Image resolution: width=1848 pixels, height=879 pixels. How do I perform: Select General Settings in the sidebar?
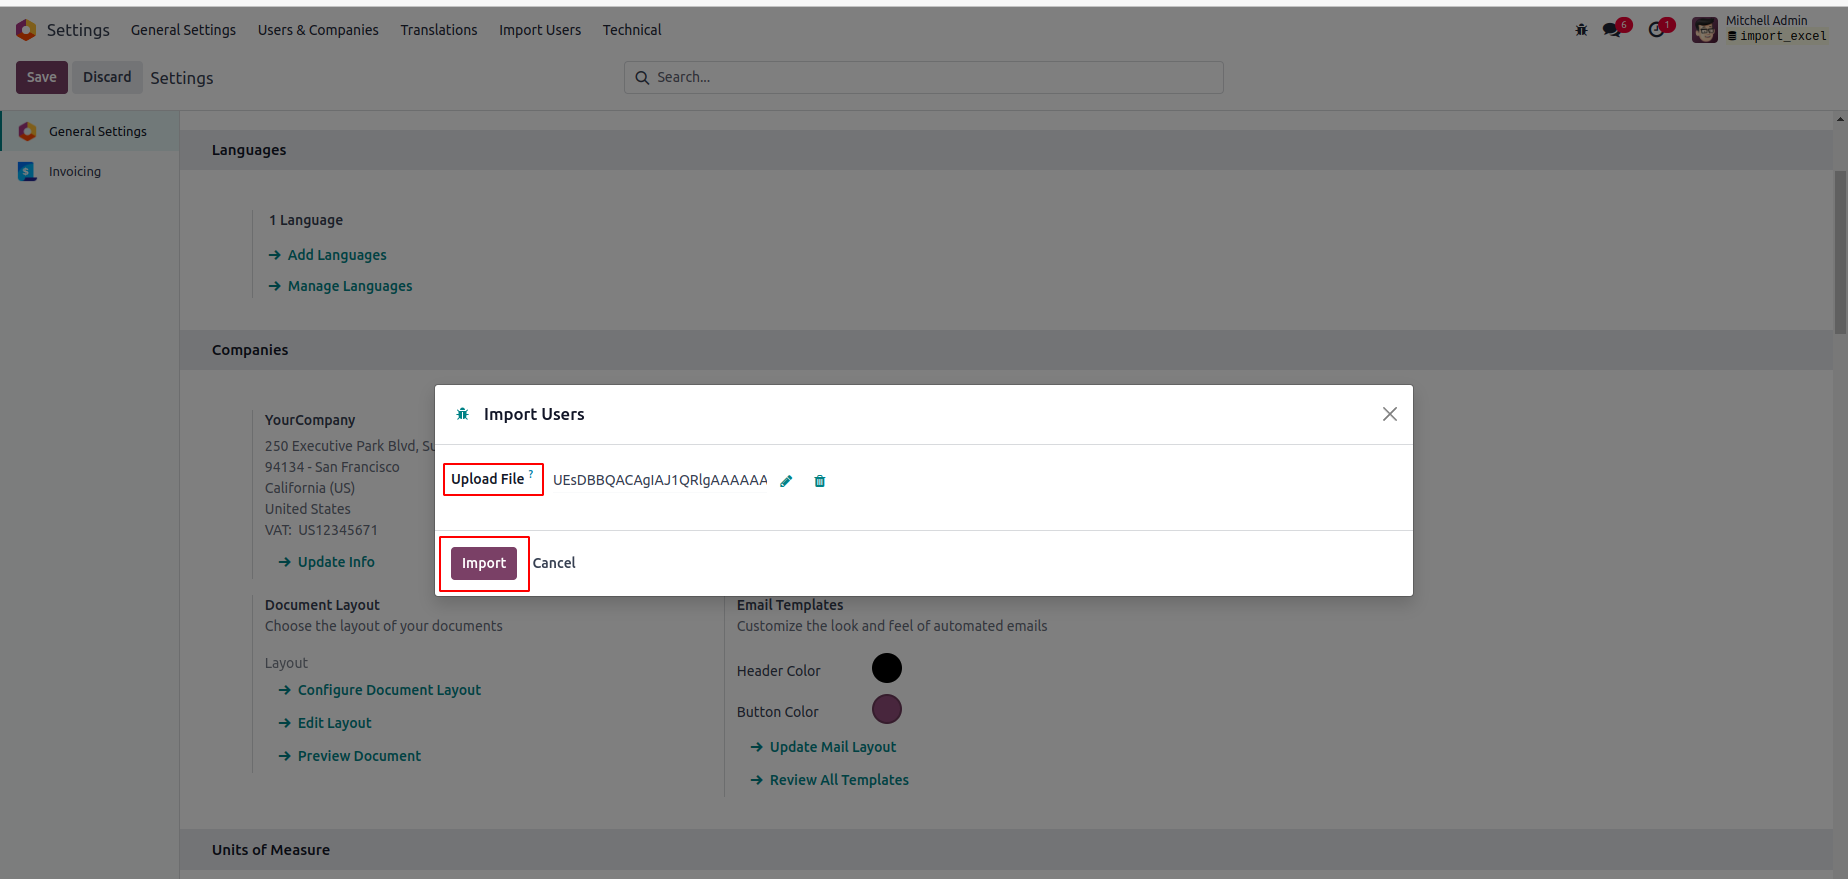(97, 132)
